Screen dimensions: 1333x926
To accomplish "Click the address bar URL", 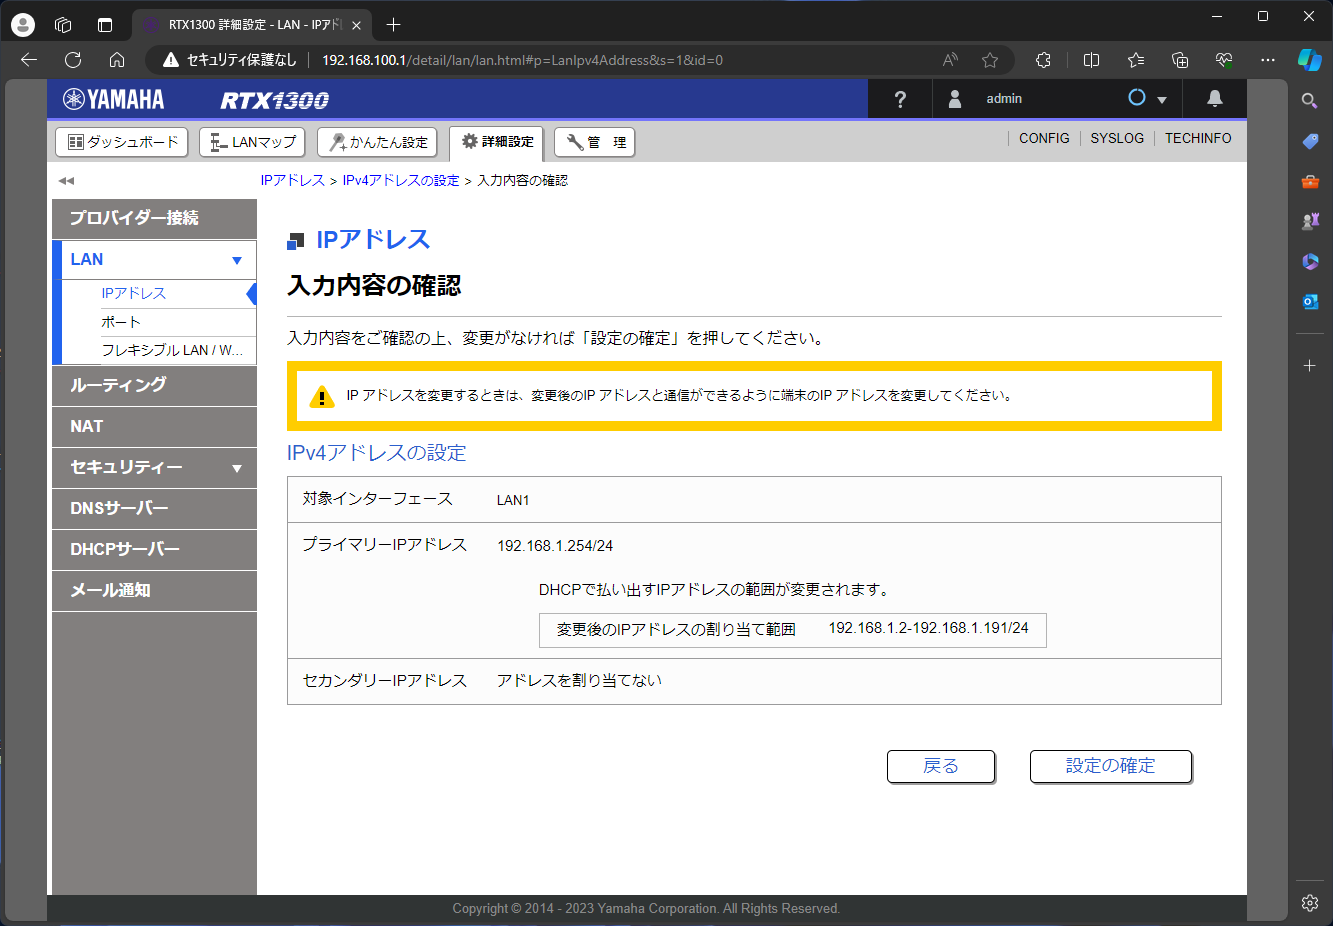I will coord(522,60).
